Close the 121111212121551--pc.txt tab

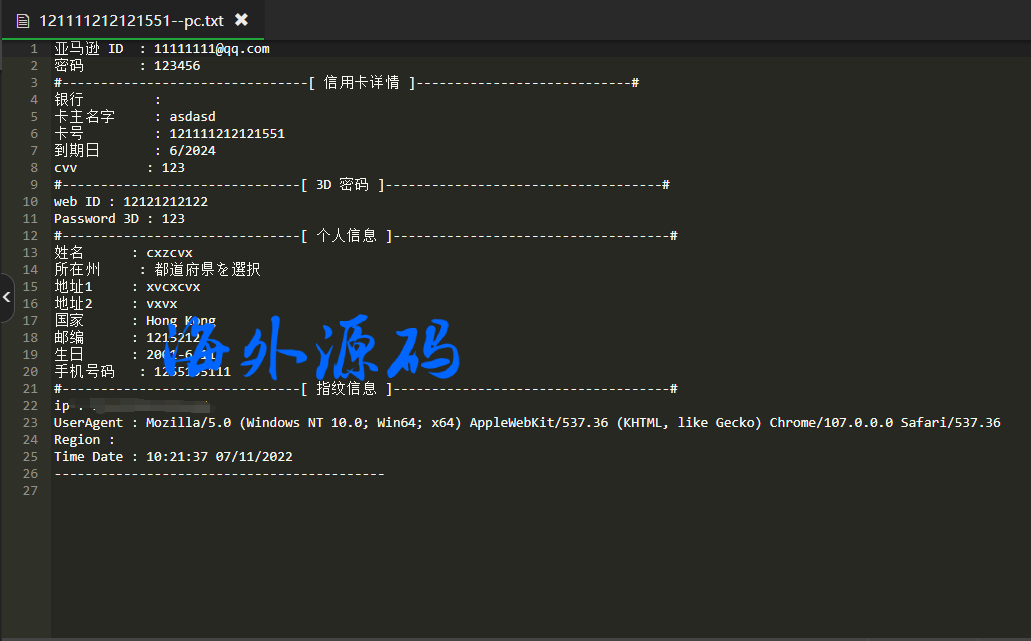(241, 20)
